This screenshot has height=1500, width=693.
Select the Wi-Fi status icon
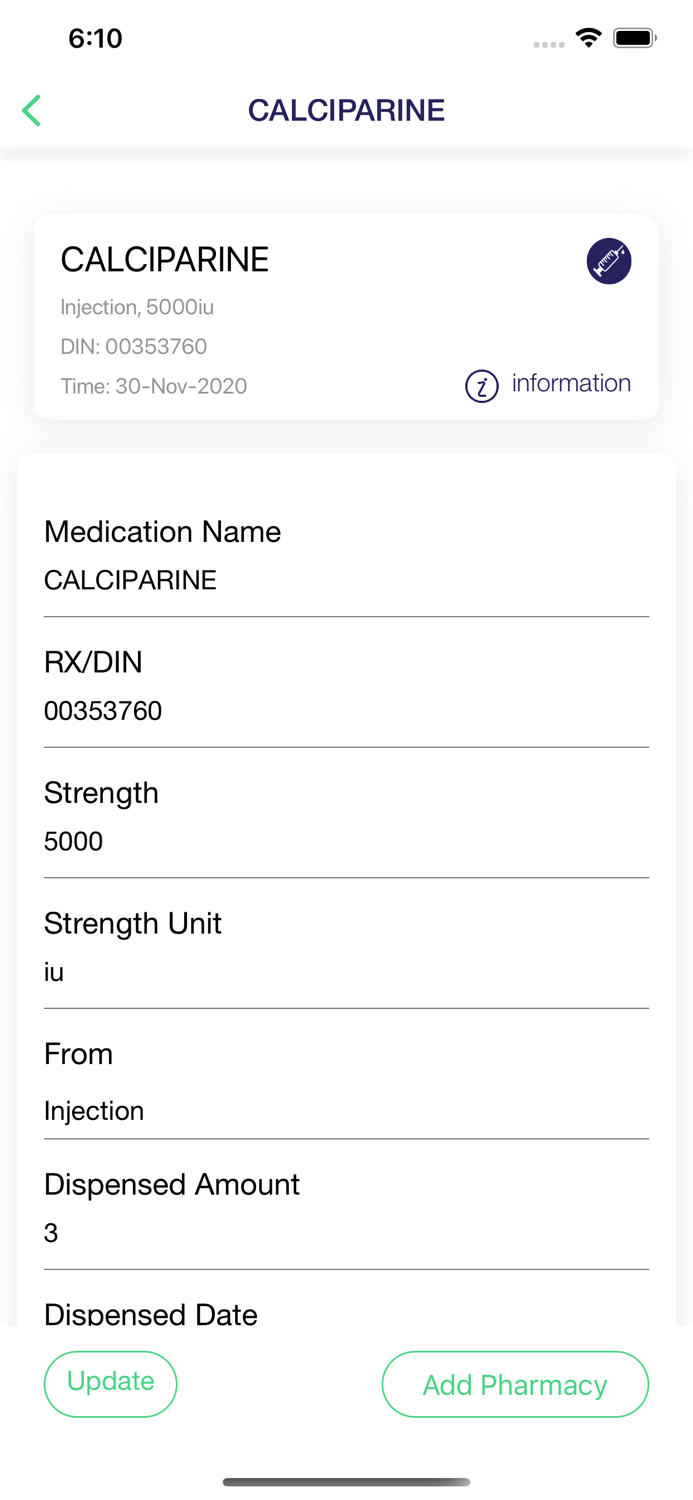click(588, 37)
